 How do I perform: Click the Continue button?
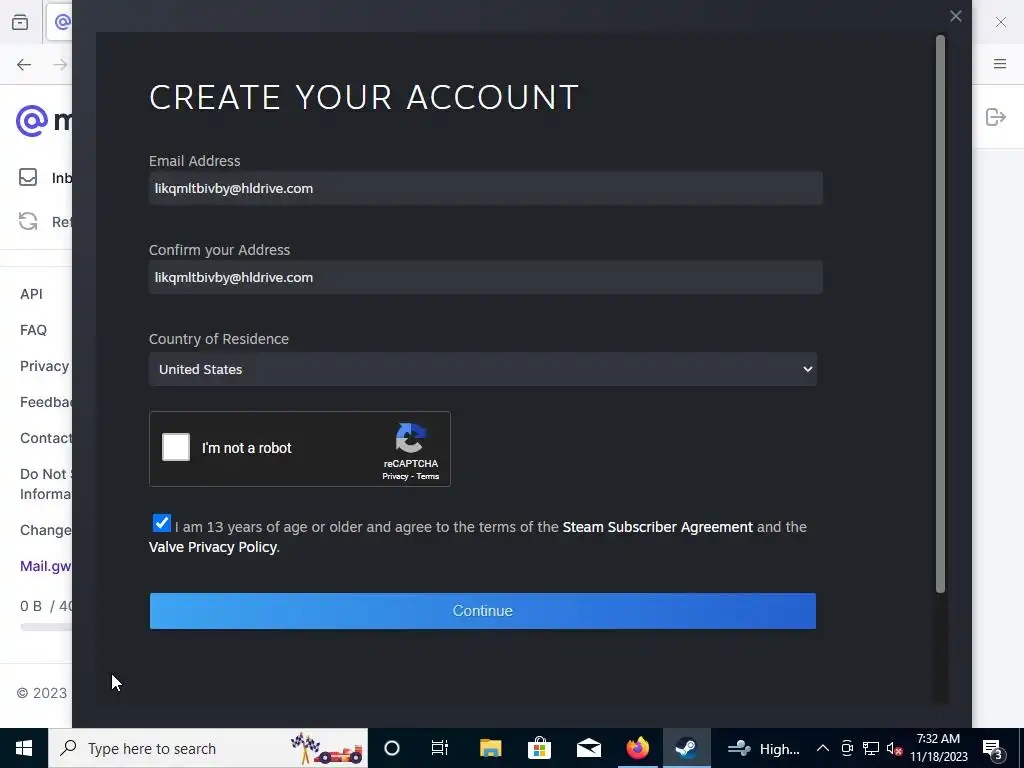[x=483, y=611]
